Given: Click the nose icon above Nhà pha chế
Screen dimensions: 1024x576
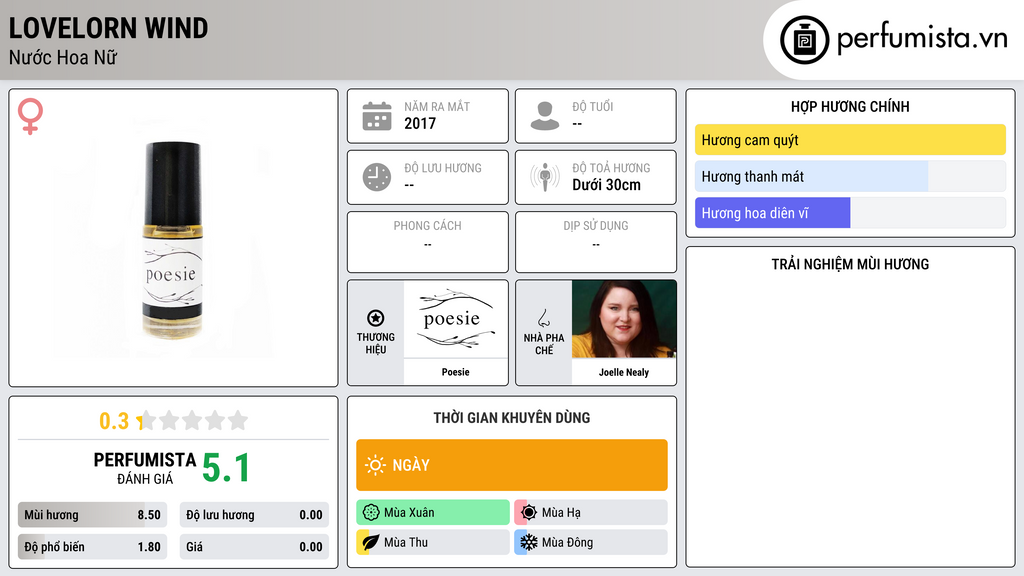Looking at the screenshot, I should (x=543, y=318).
